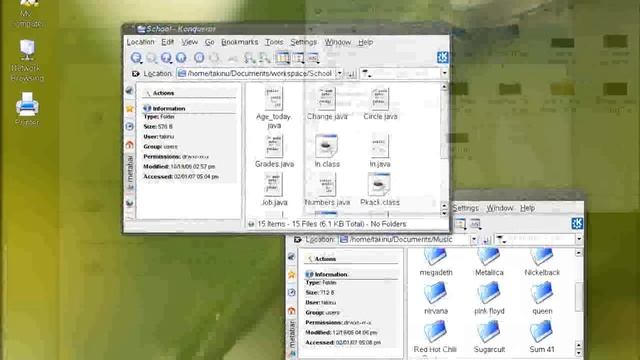Image resolution: width=640 pixels, height=360 pixels.
Task: Open Help menu in Music window
Action: pos(527,208)
